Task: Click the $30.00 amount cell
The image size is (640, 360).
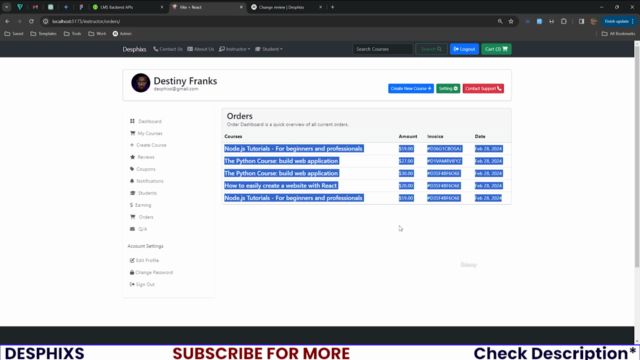Action: pos(406,173)
